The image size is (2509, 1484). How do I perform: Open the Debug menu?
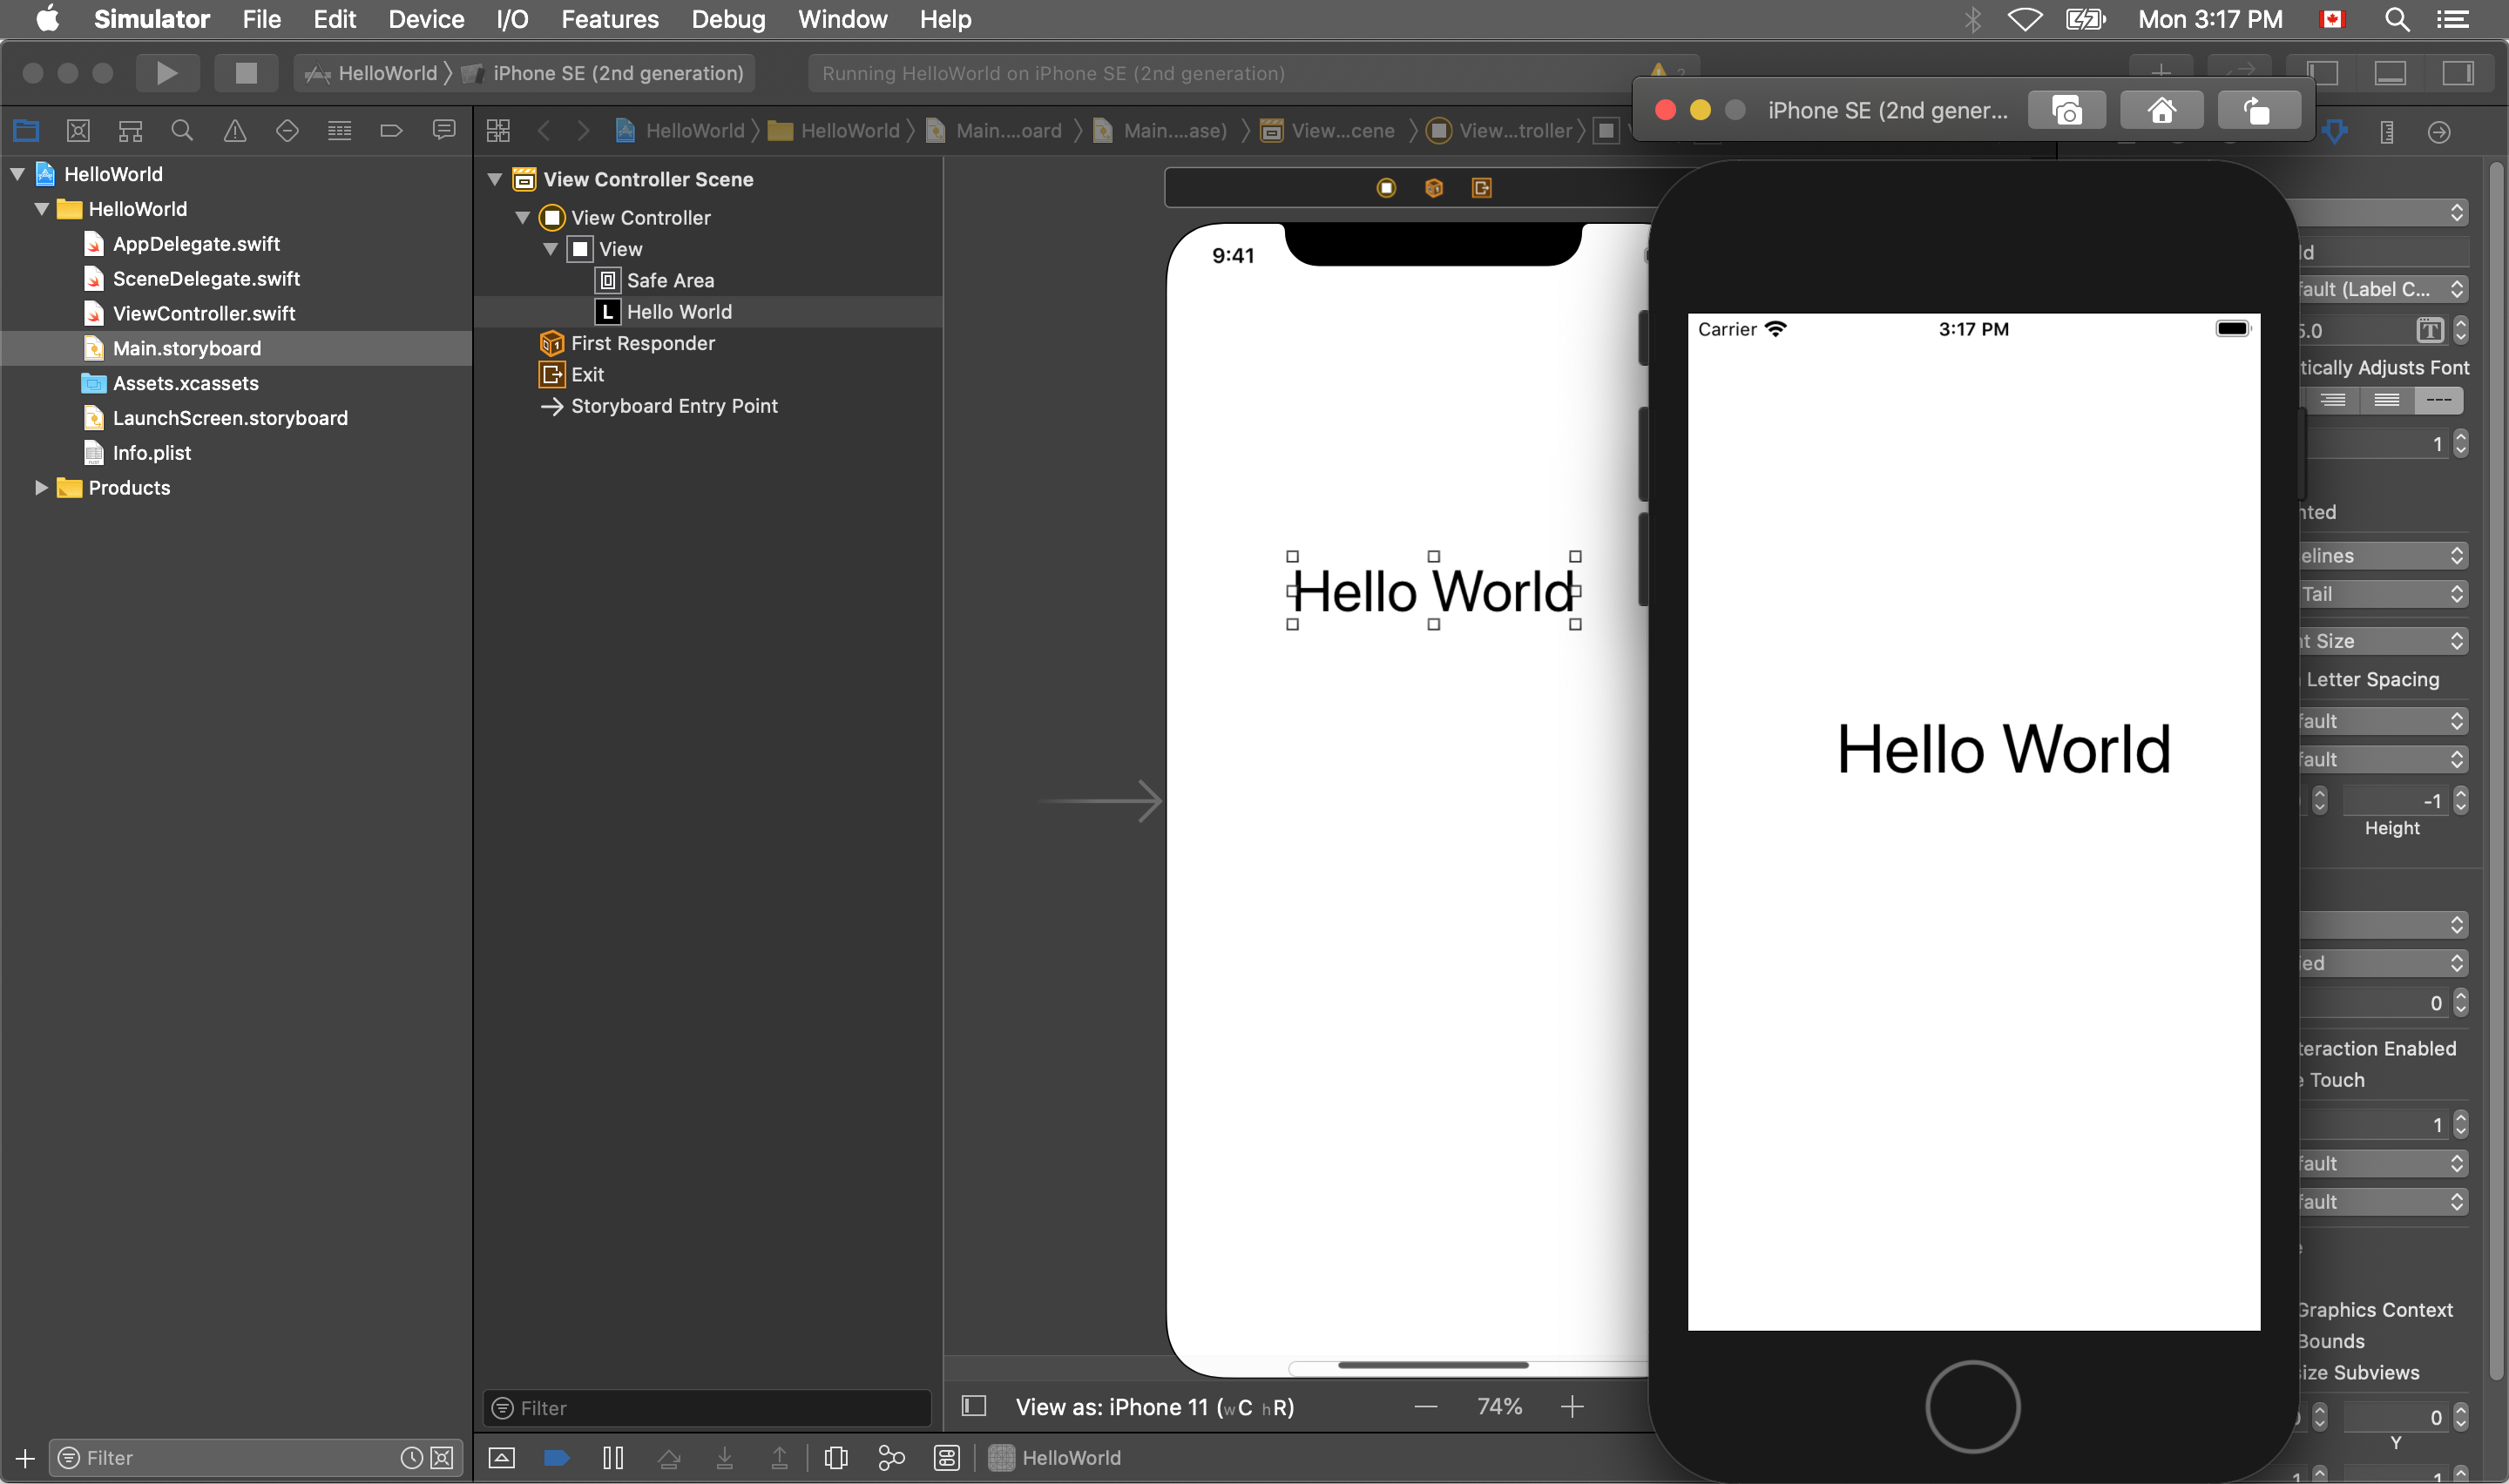(x=728, y=19)
